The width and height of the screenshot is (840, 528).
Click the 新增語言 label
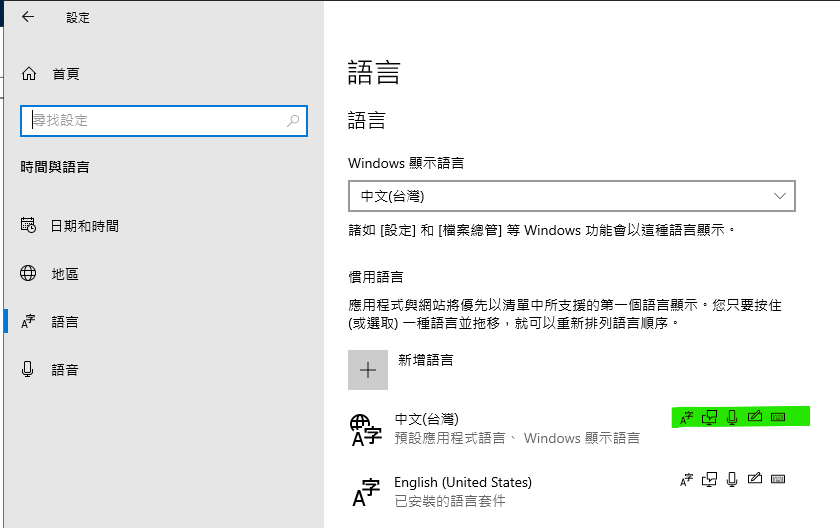coord(425,360)
